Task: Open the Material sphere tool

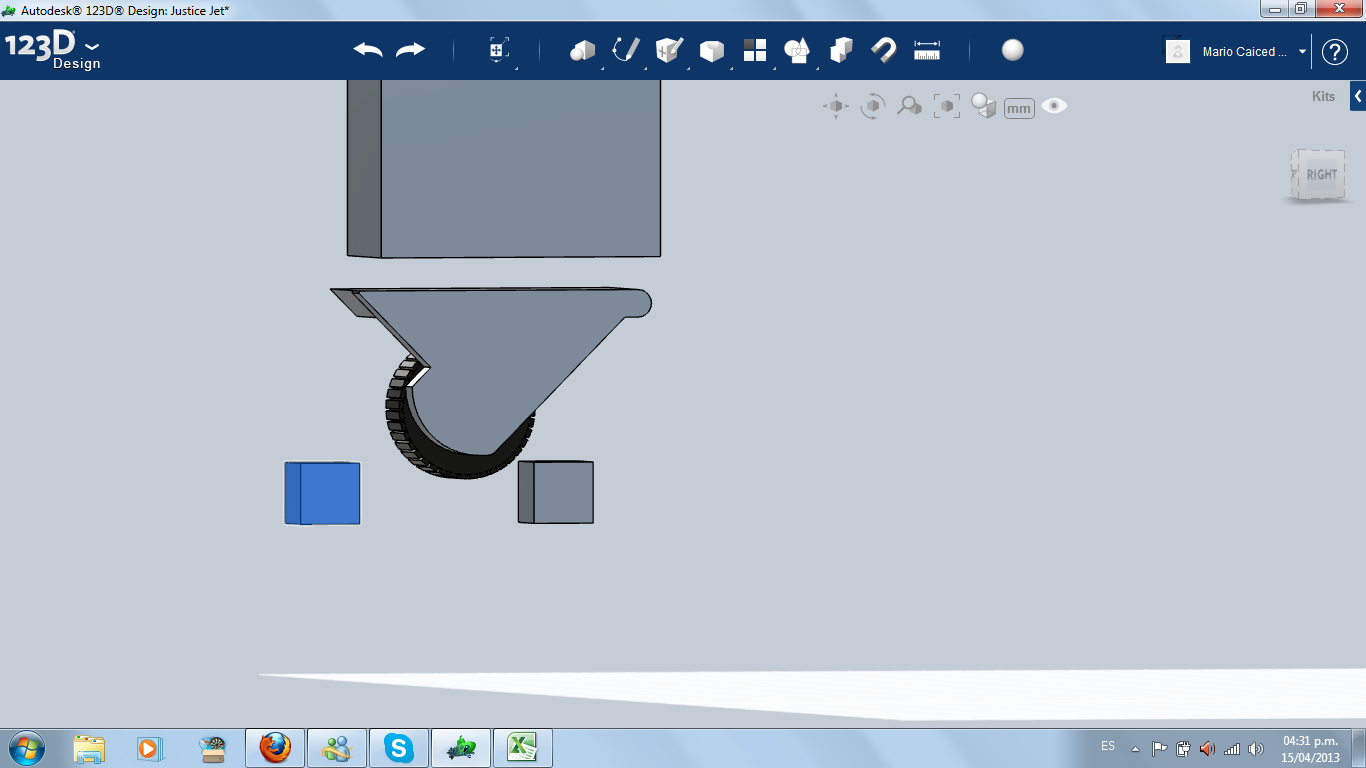Action: click(x=1013, y=50)
